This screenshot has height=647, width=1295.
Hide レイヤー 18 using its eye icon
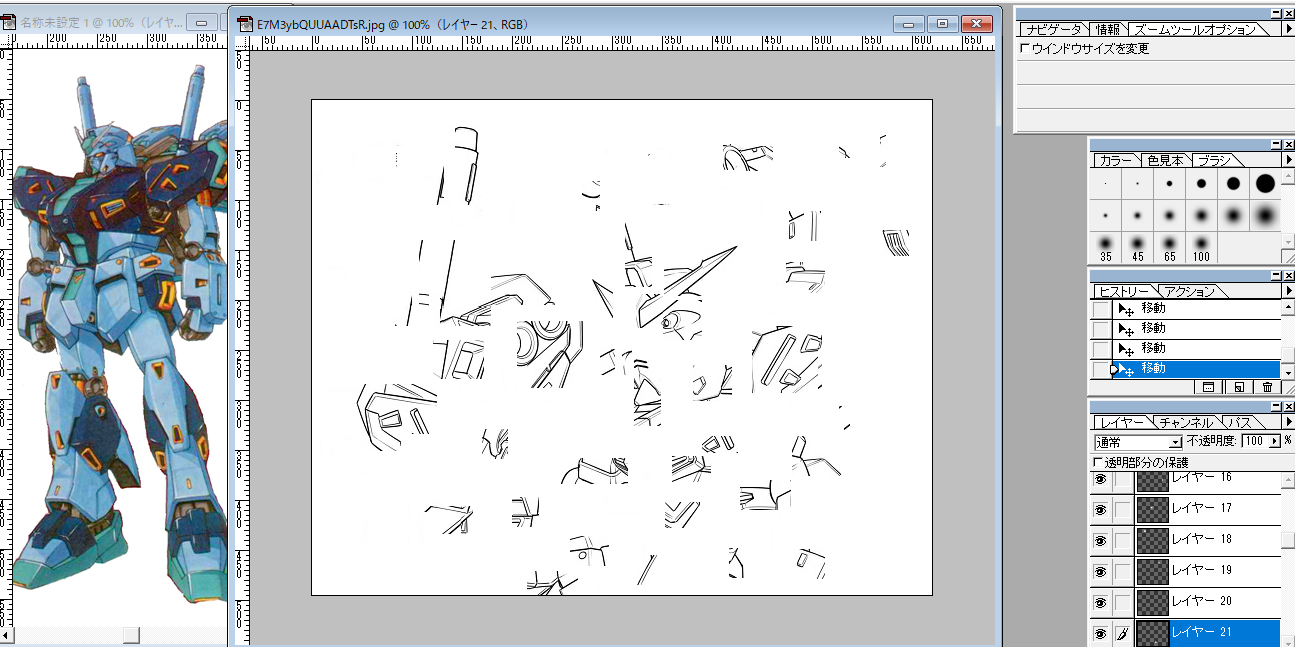coord(1101,540)
